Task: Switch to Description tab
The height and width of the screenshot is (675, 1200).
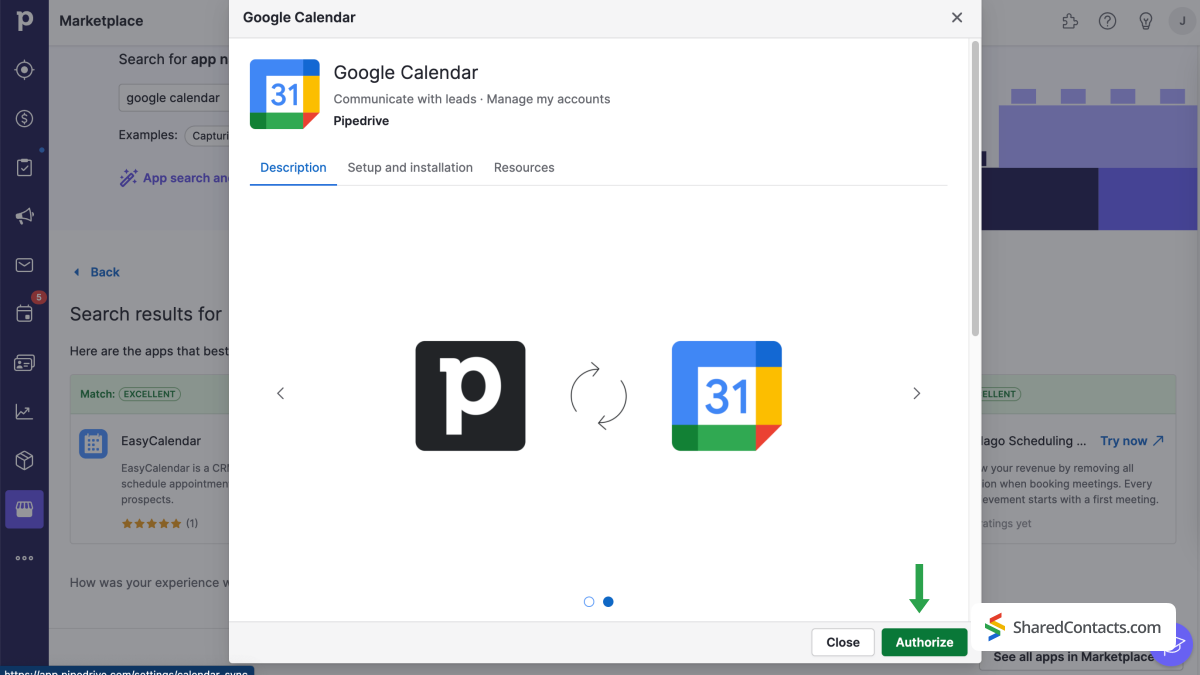Action: (x=293, y=168)
